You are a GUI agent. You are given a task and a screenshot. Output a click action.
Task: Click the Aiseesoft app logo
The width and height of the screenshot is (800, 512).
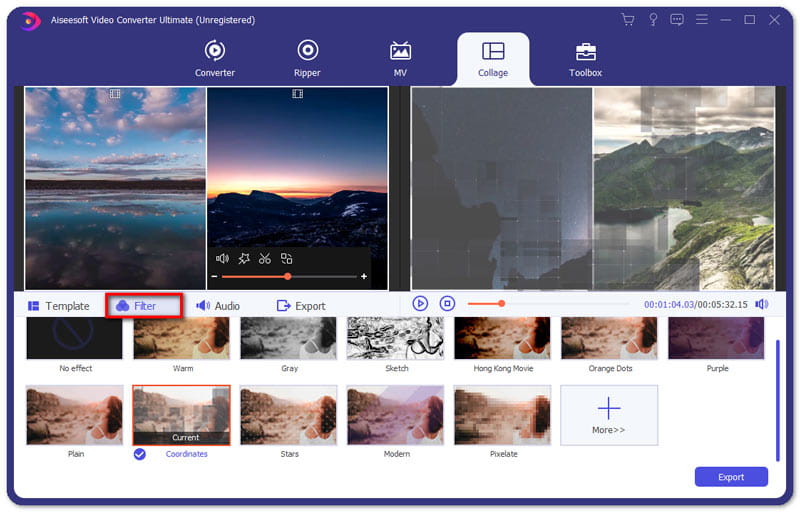[31, 20]
